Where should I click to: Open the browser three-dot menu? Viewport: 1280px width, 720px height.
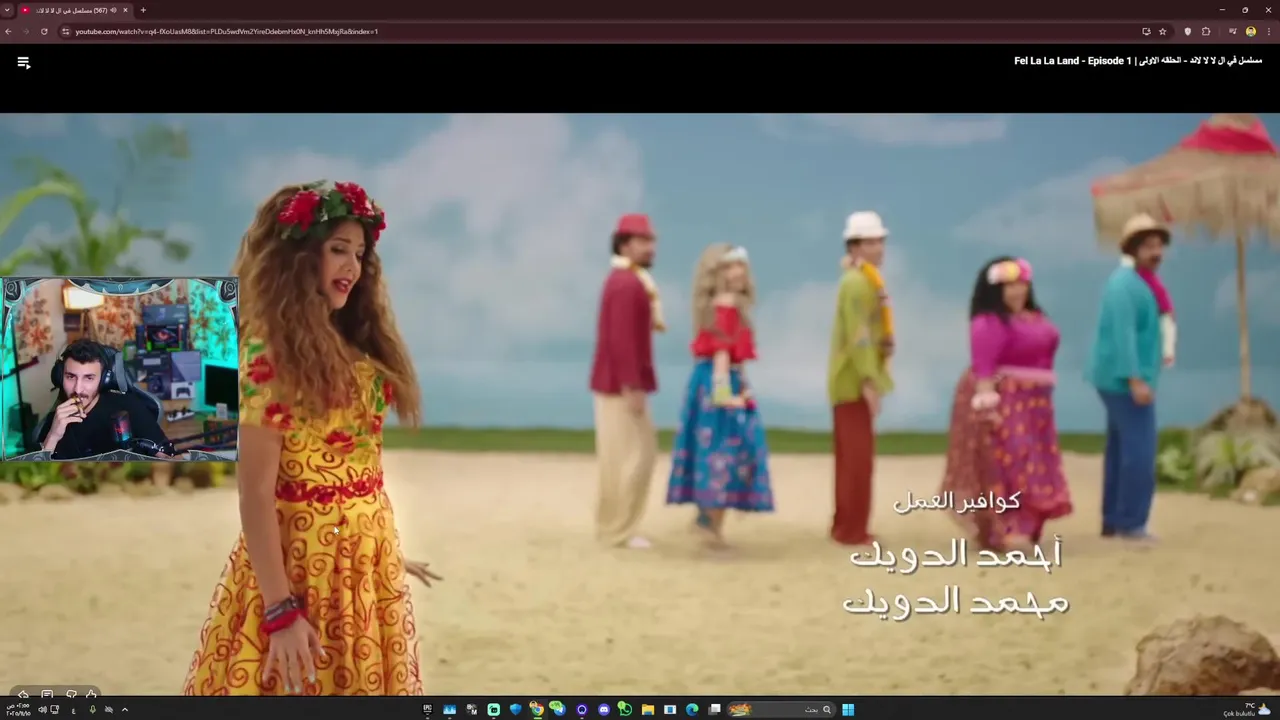pos(1267,31)
